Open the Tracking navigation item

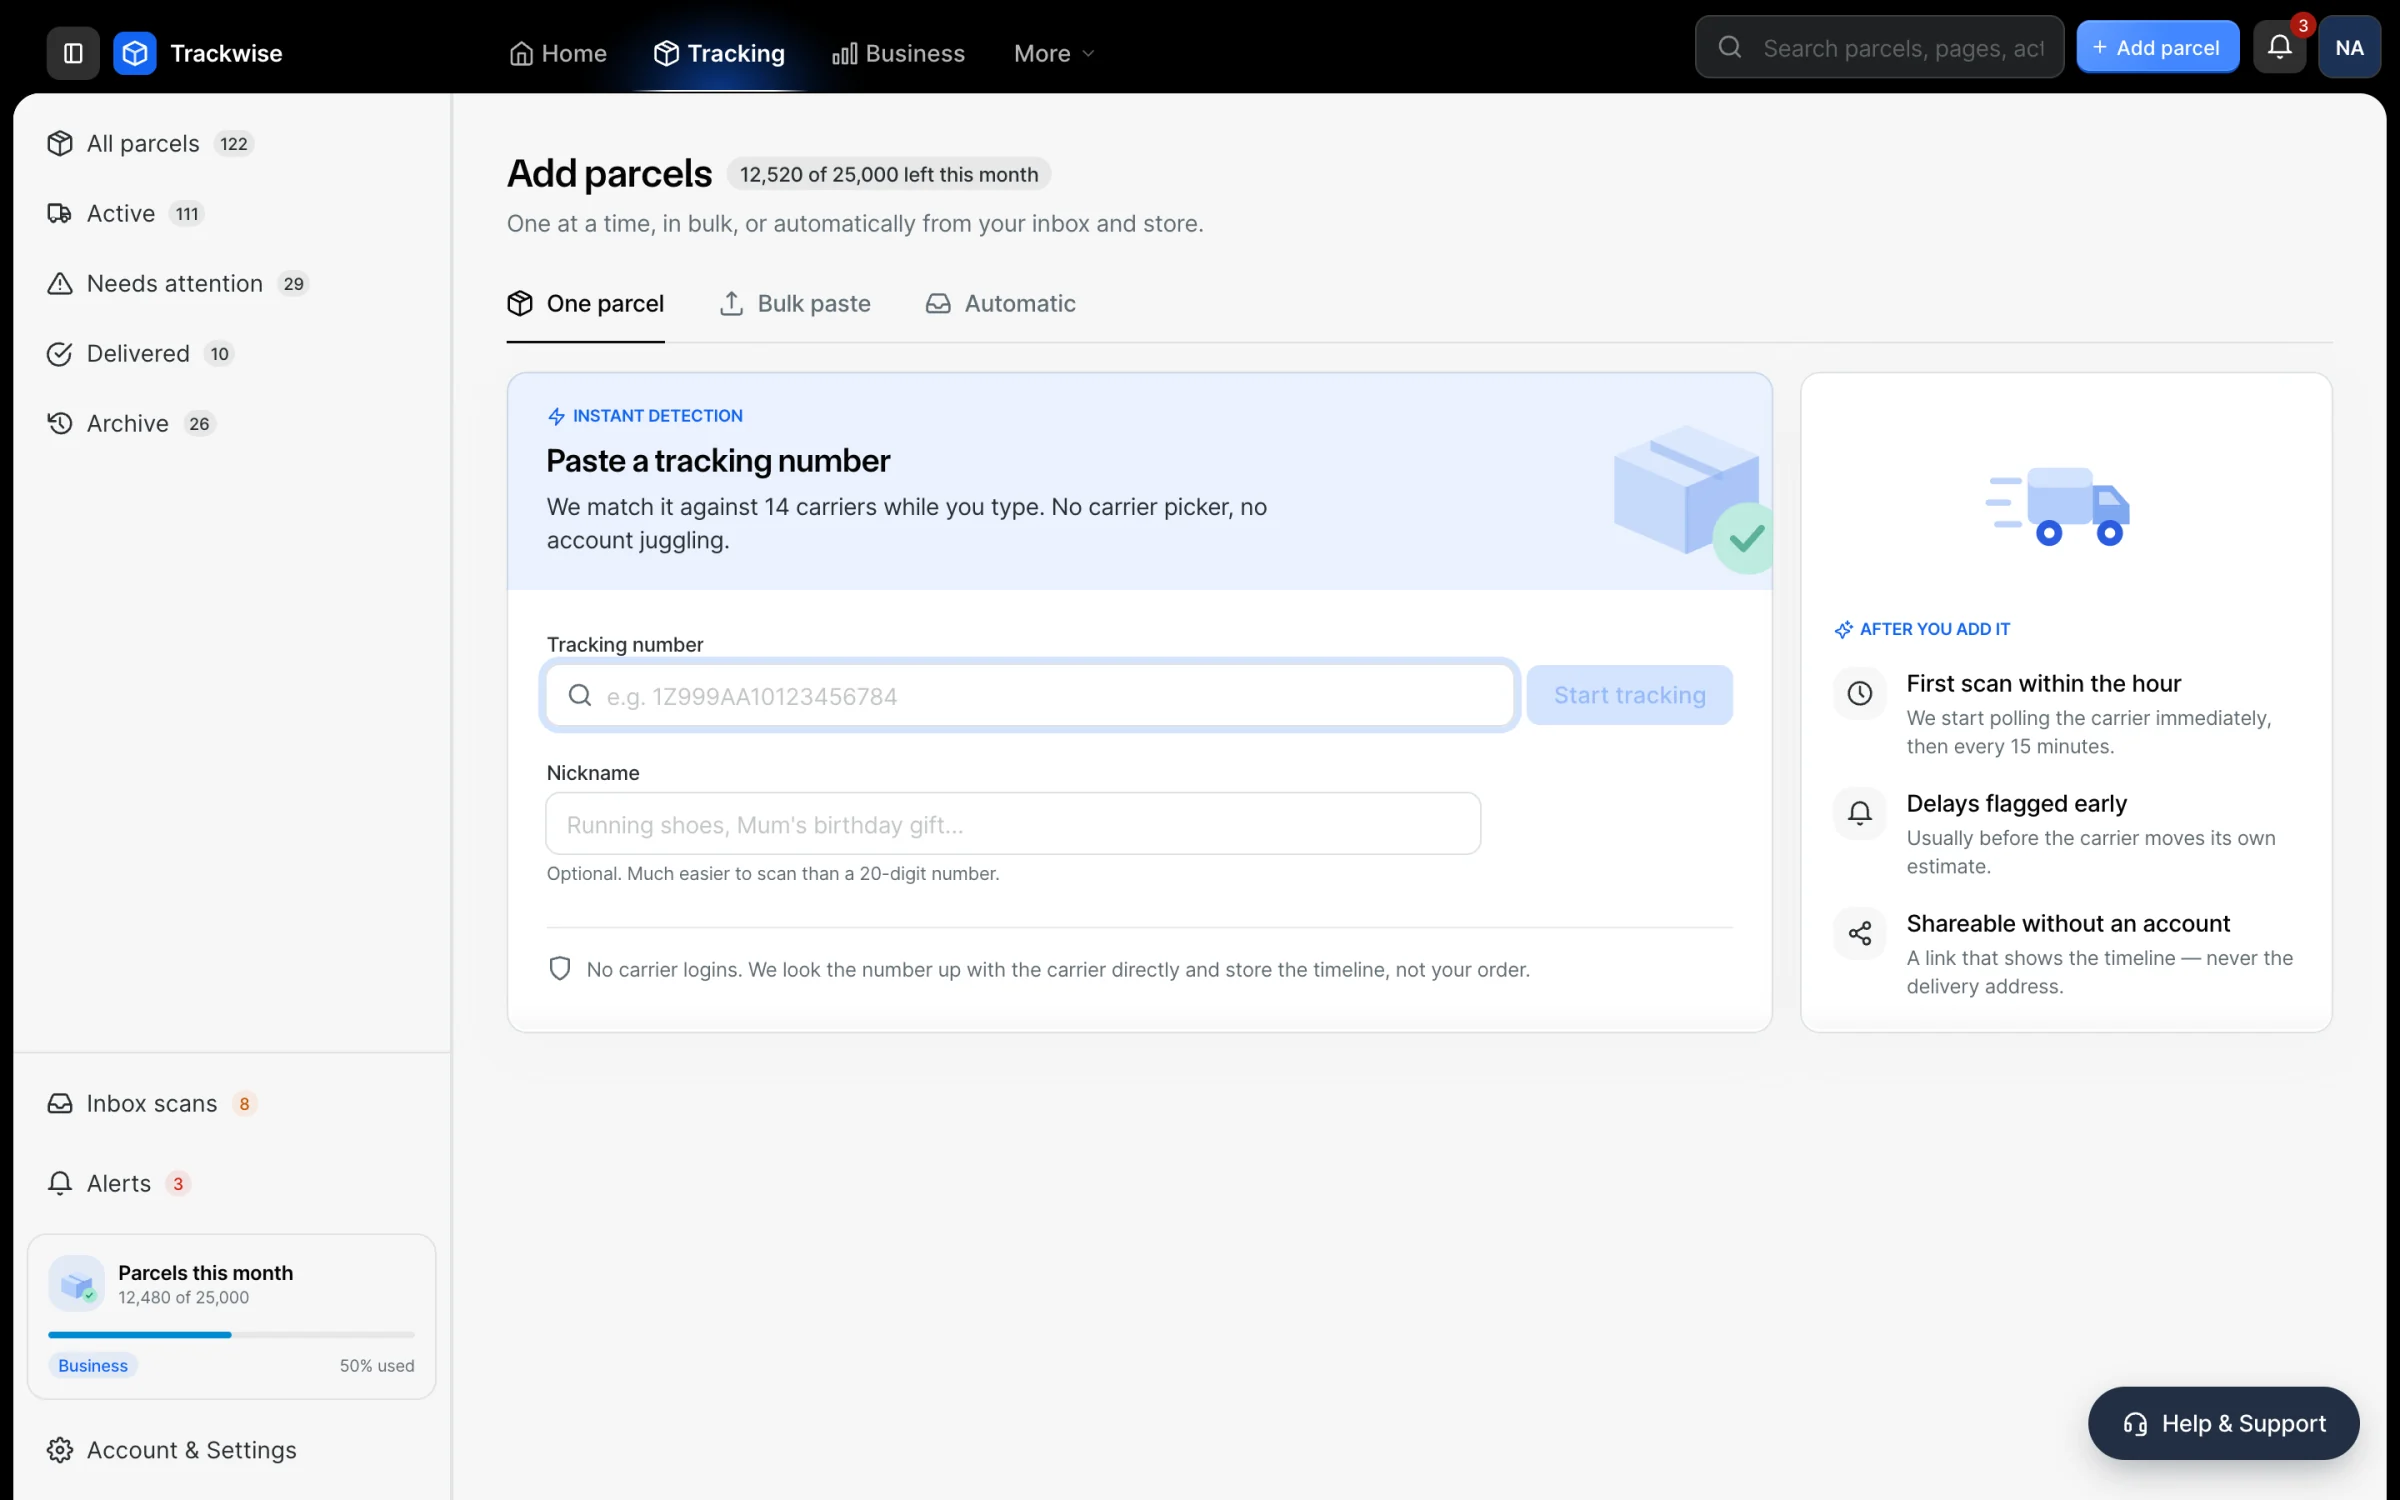point(719,53)
